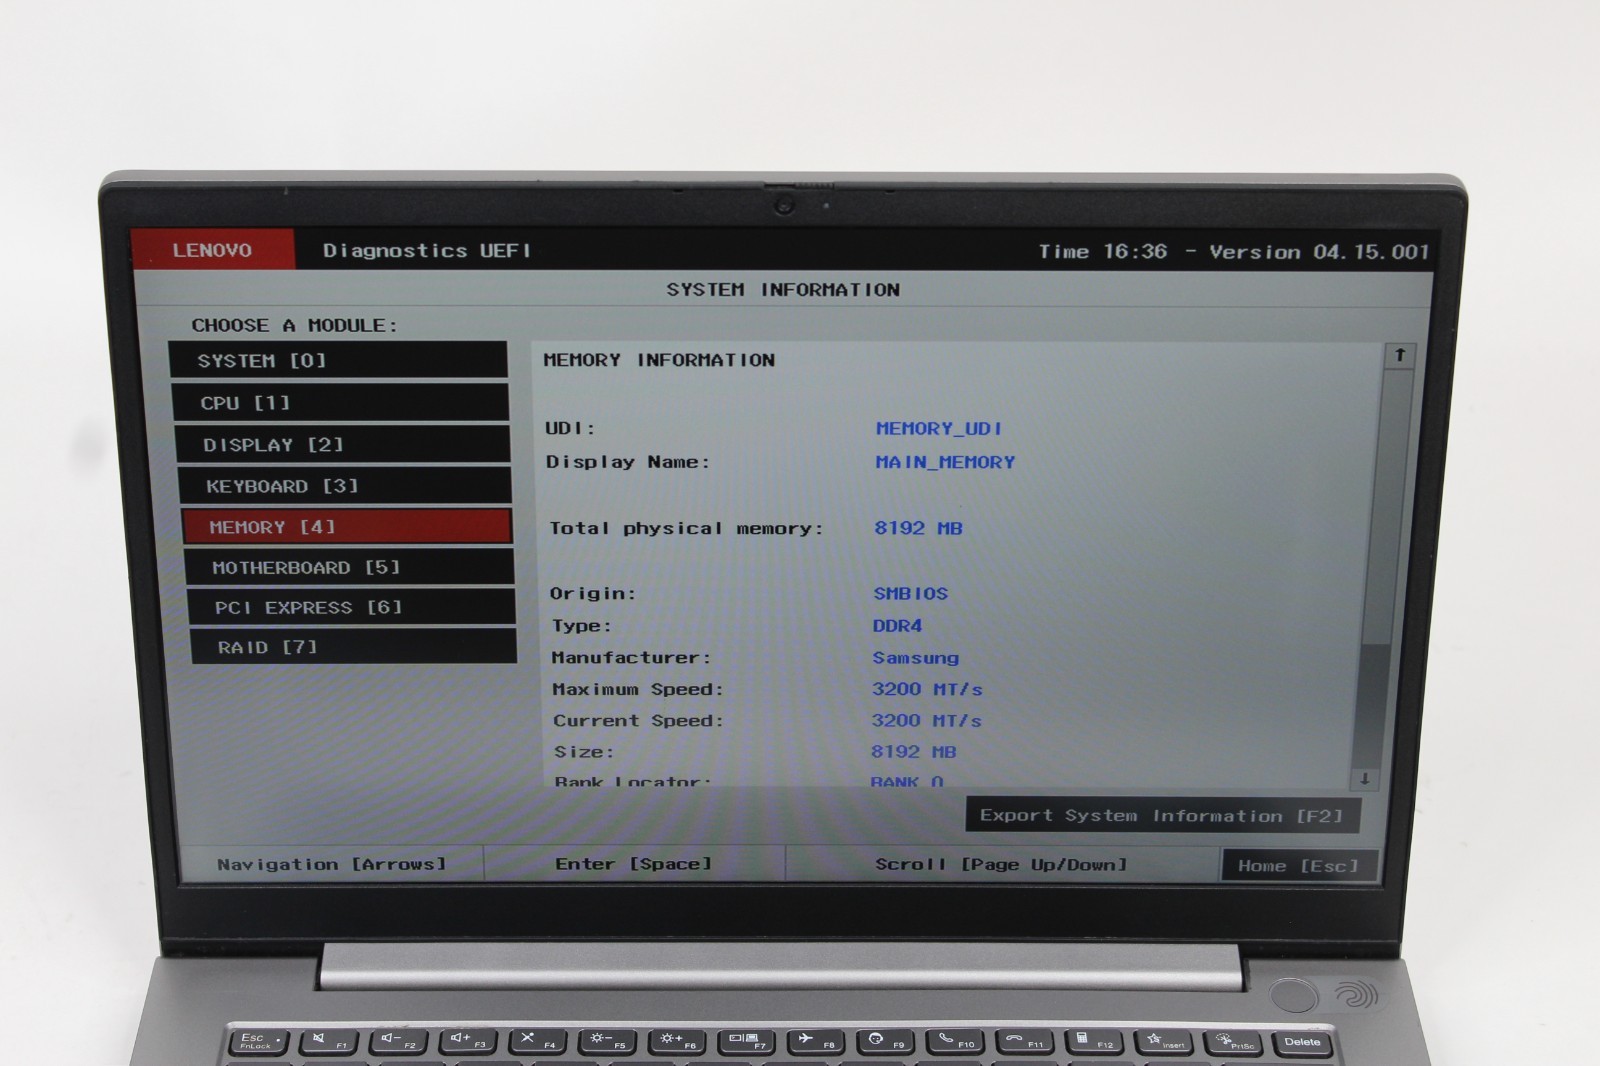Click the Samsung manufacturer value
Screen dimensions: 1600x1066
(915, 658)
